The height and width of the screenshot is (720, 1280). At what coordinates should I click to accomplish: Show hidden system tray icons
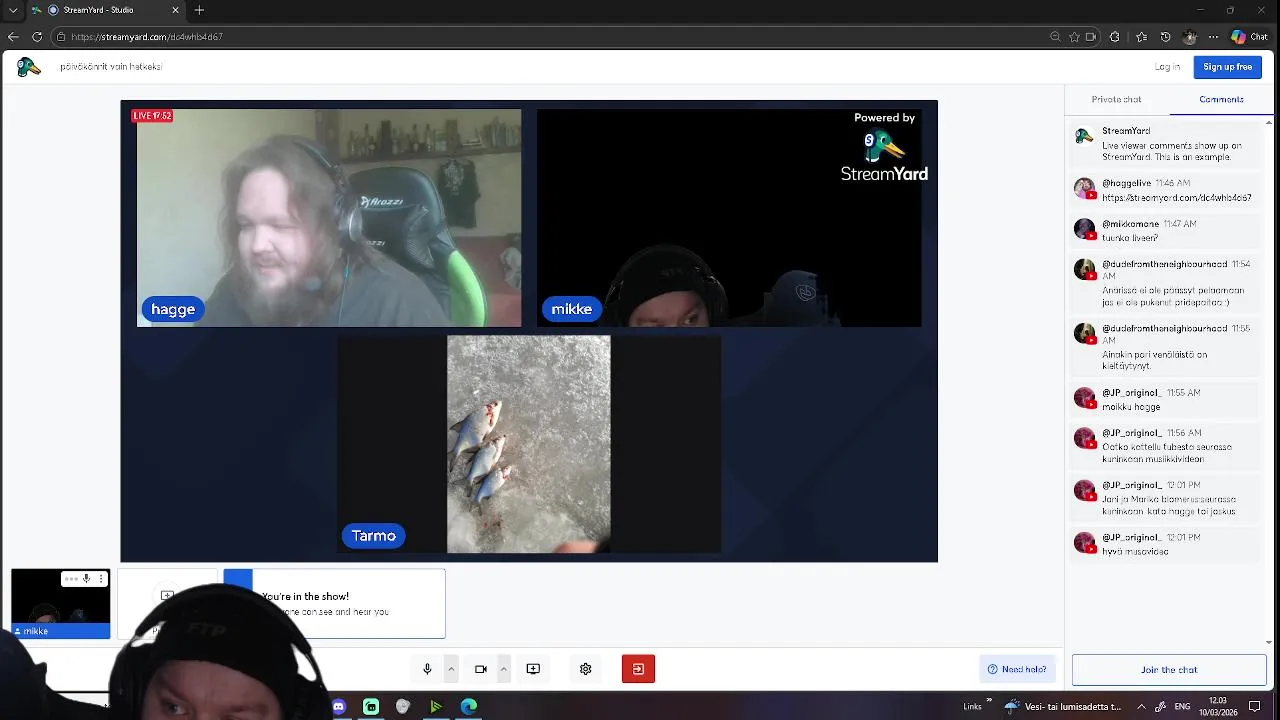point(1143,706)
